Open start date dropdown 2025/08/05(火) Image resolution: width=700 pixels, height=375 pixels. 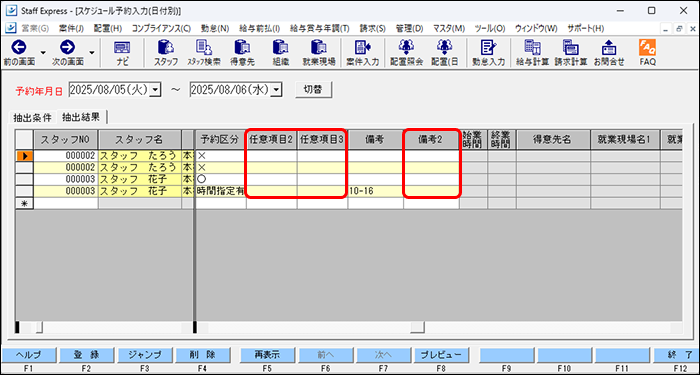click(155, 90)
